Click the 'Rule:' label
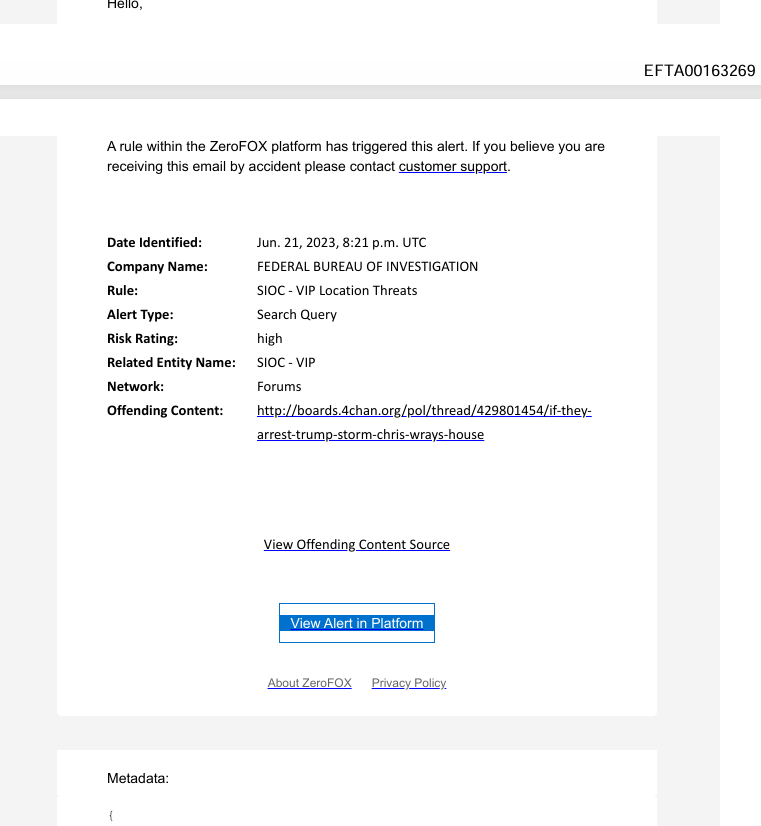 coord(122,290)
